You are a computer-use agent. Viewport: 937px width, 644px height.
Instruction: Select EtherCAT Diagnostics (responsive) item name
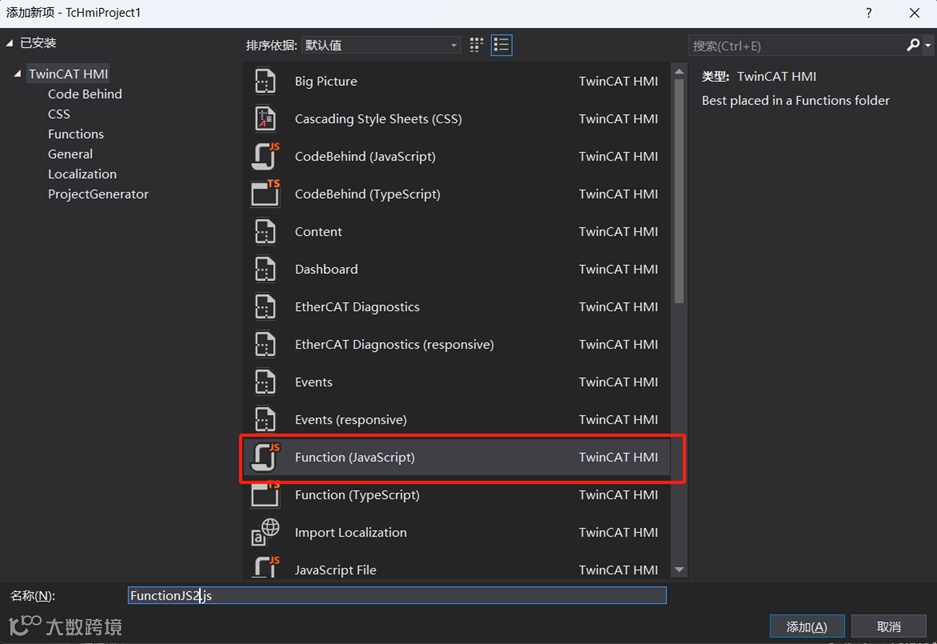pos(394,345)
